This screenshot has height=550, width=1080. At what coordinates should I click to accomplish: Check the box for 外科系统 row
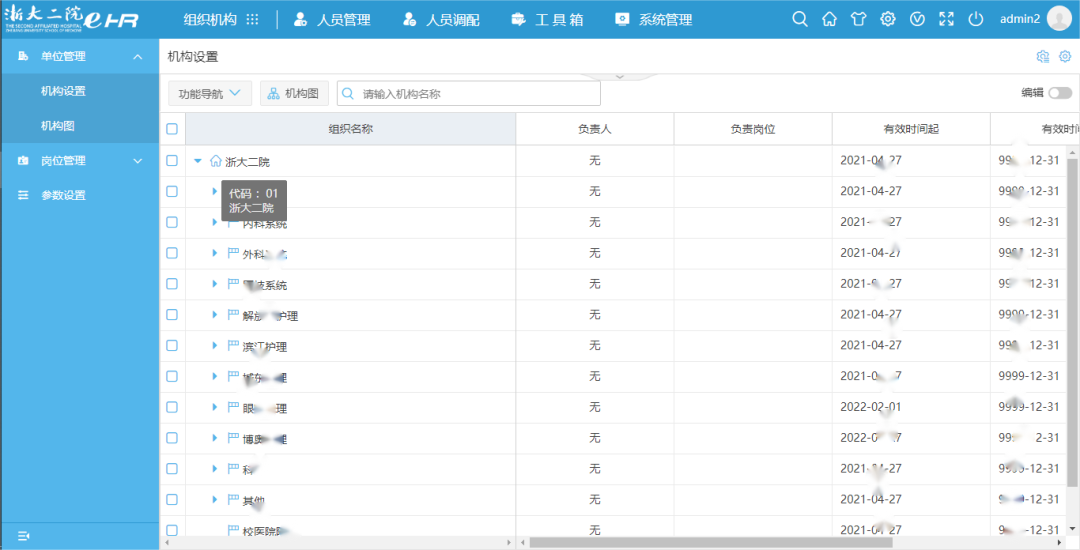[172, 253]
